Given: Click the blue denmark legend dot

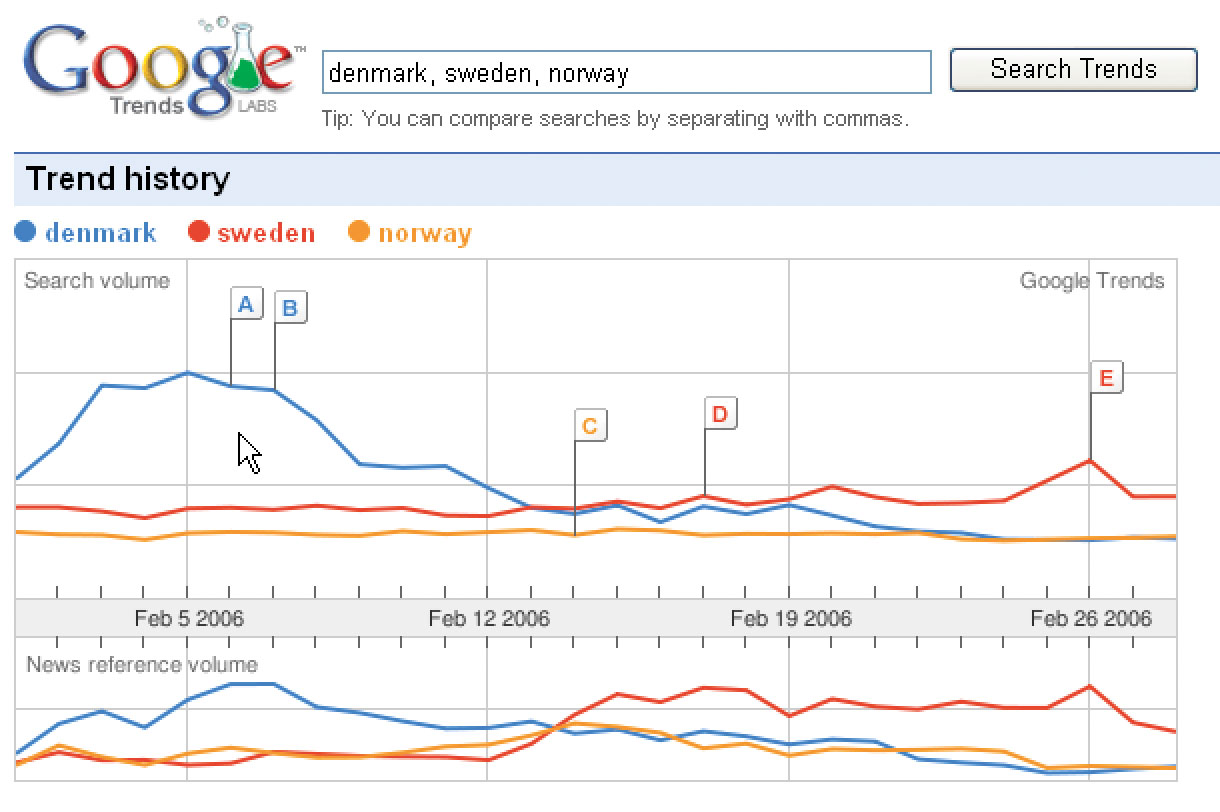Looking at the screenshot, I should click(x=26, y=233).
